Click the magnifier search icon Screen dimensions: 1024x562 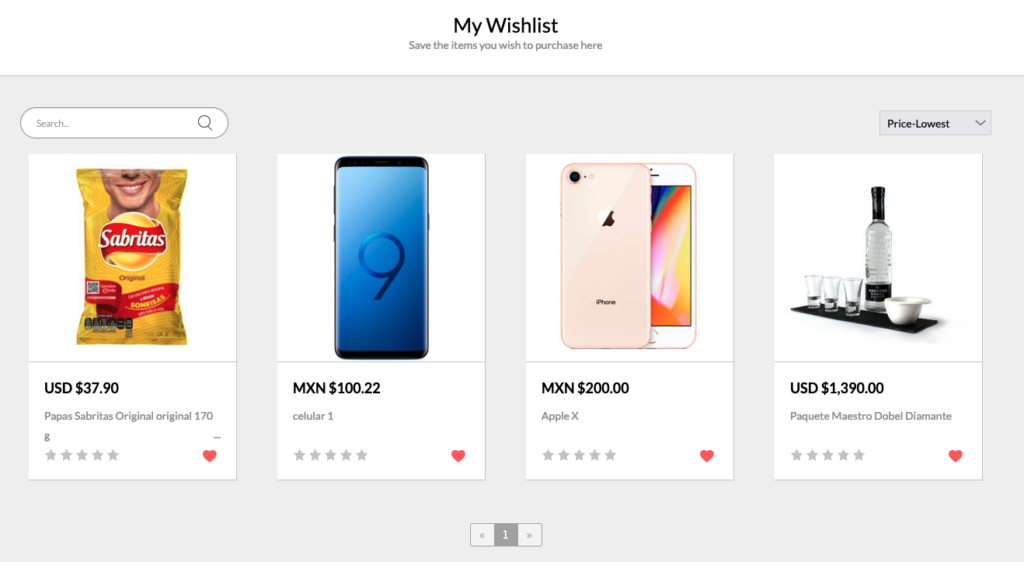point(205,123)
